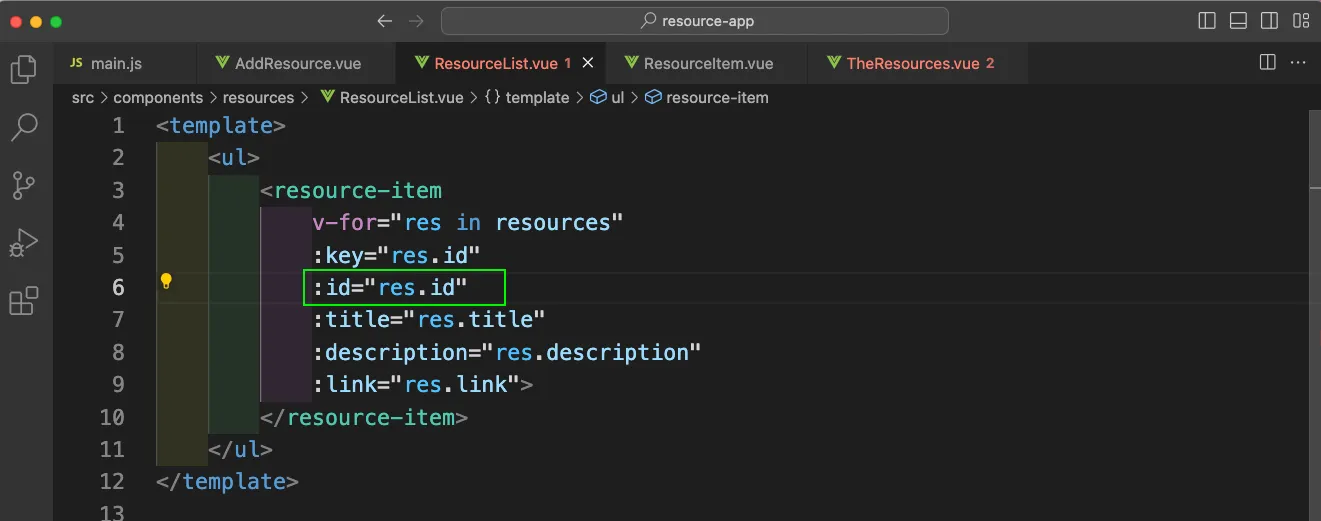
Task: Click the resources breadcrumb segment
Action: point(258,98)
